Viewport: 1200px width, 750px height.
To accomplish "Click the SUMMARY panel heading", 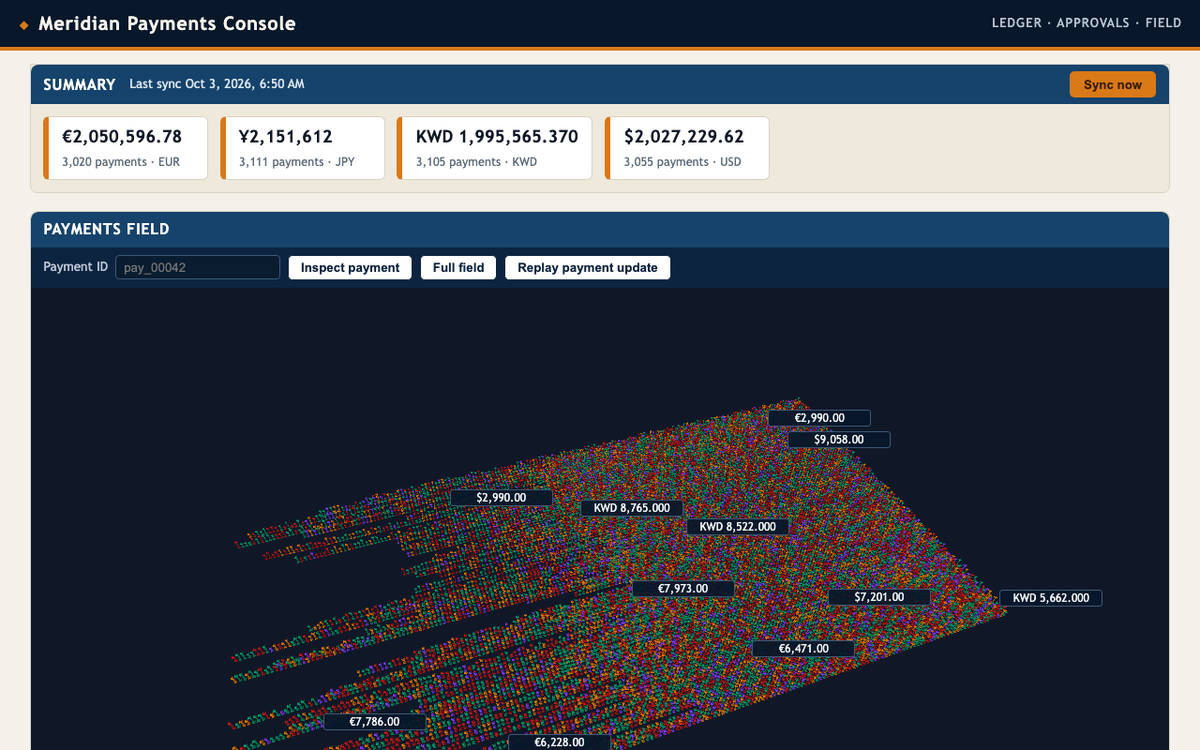I will tap(79, 85).
